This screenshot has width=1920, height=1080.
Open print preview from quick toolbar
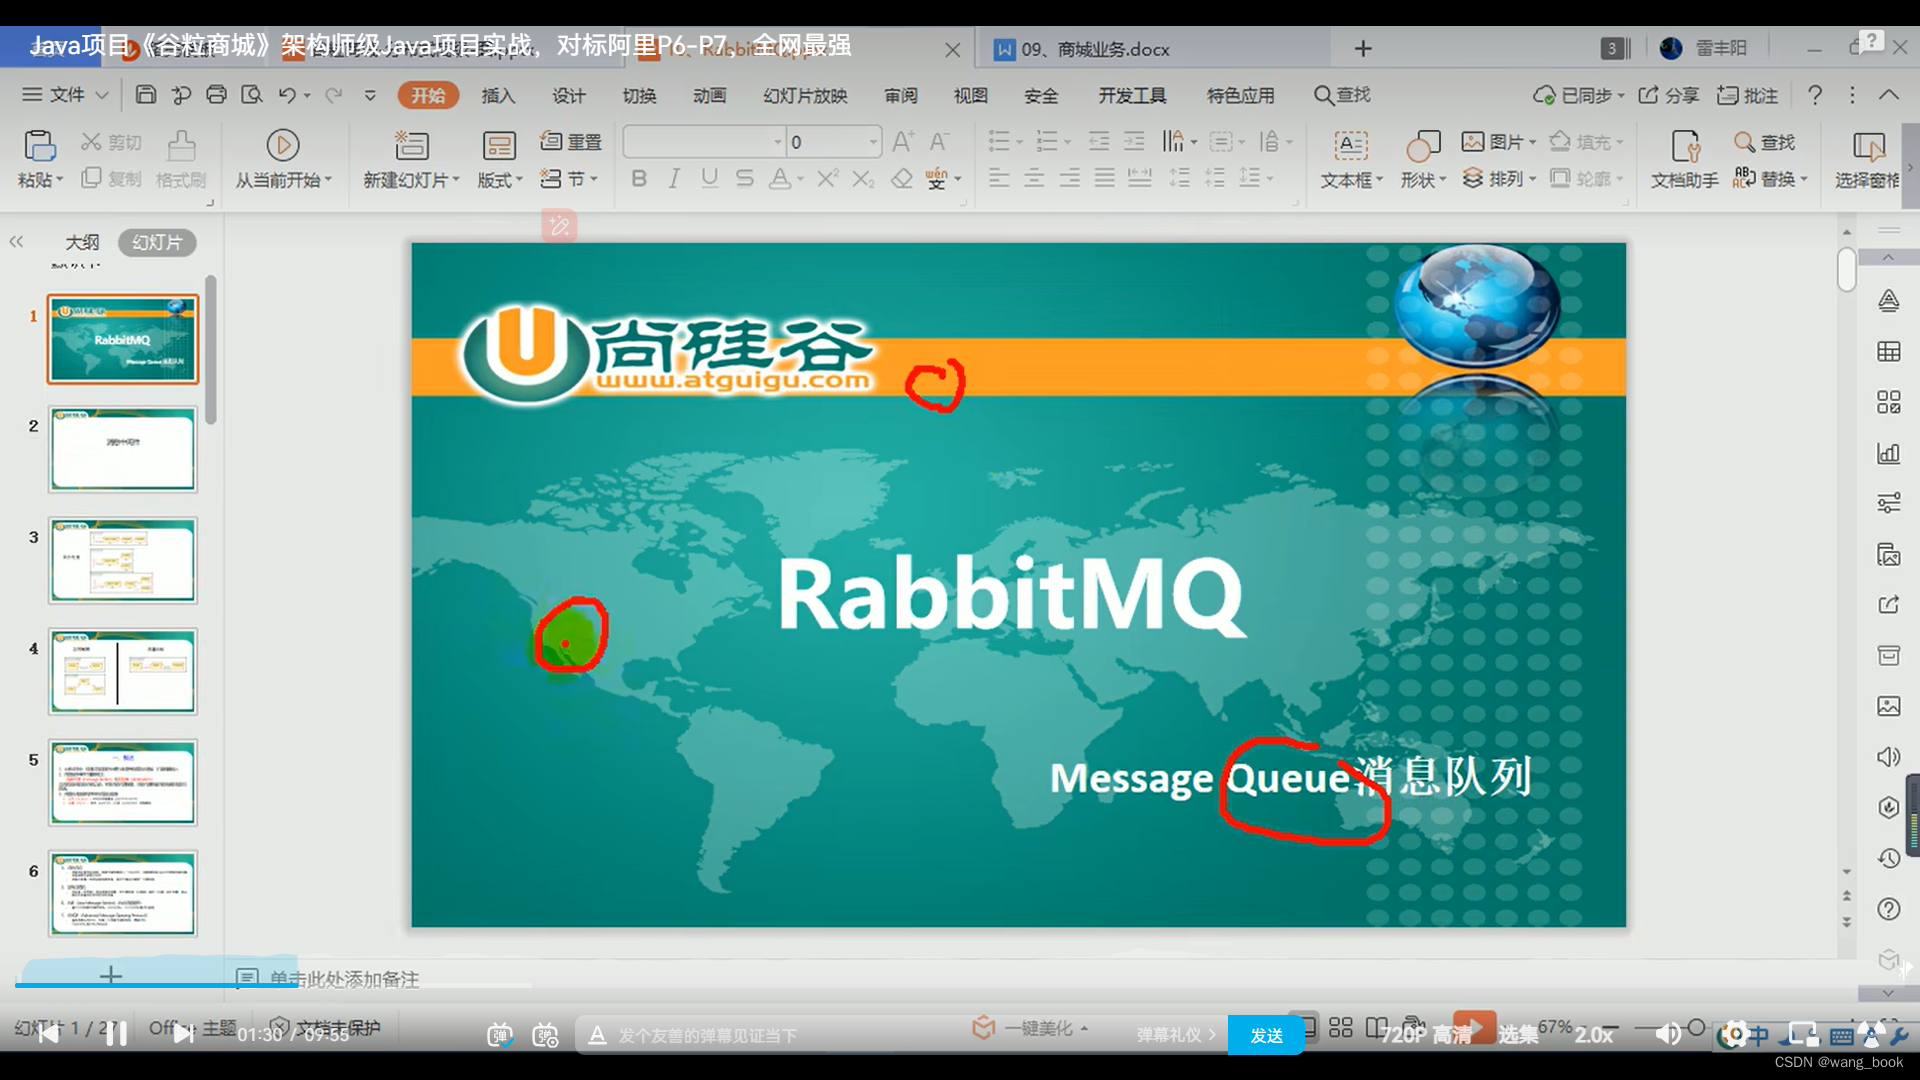coord(252,95)
